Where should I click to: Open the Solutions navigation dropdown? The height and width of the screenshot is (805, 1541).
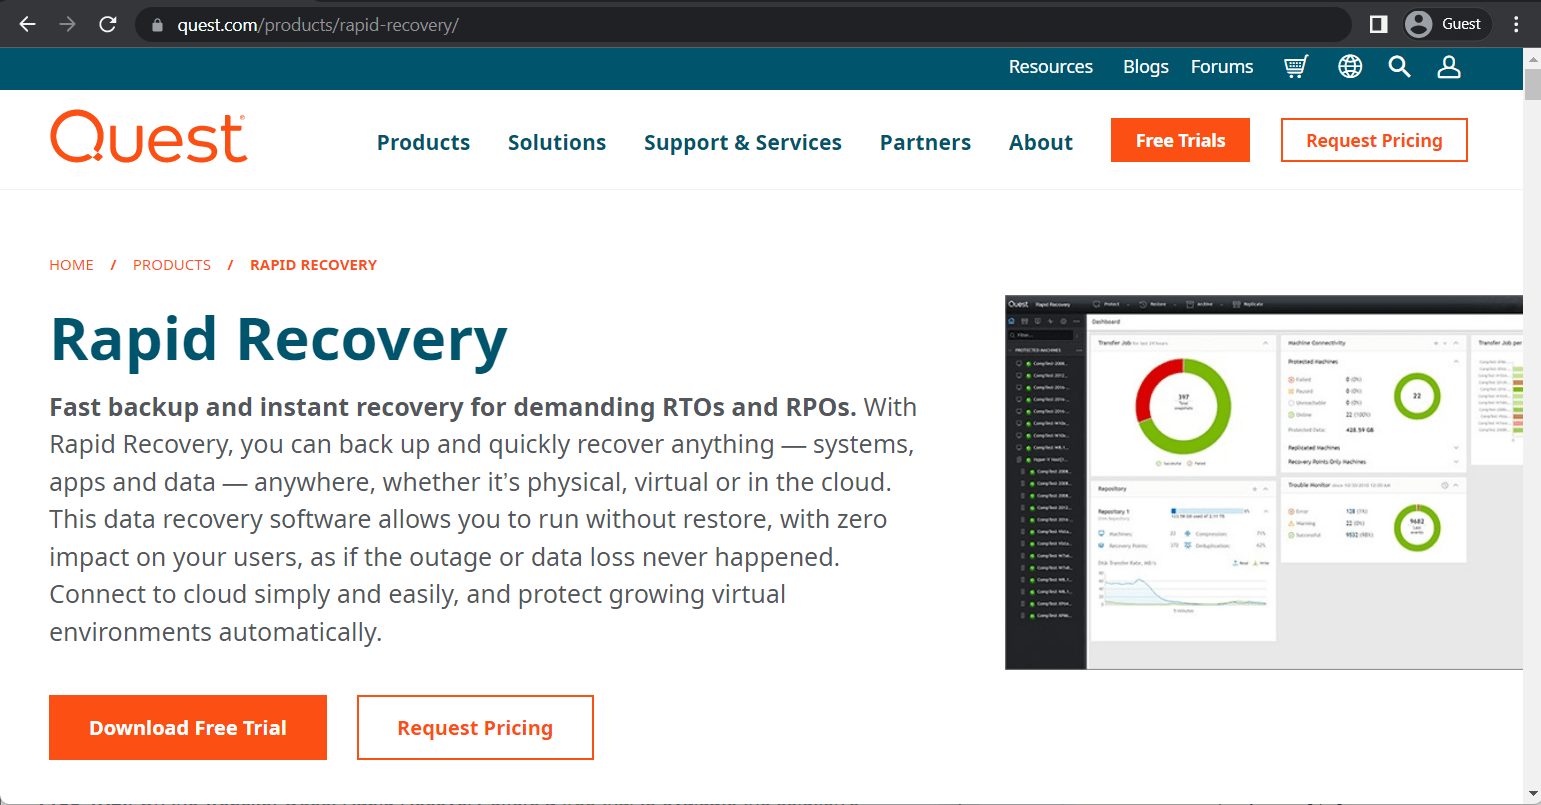coord(557,142)
